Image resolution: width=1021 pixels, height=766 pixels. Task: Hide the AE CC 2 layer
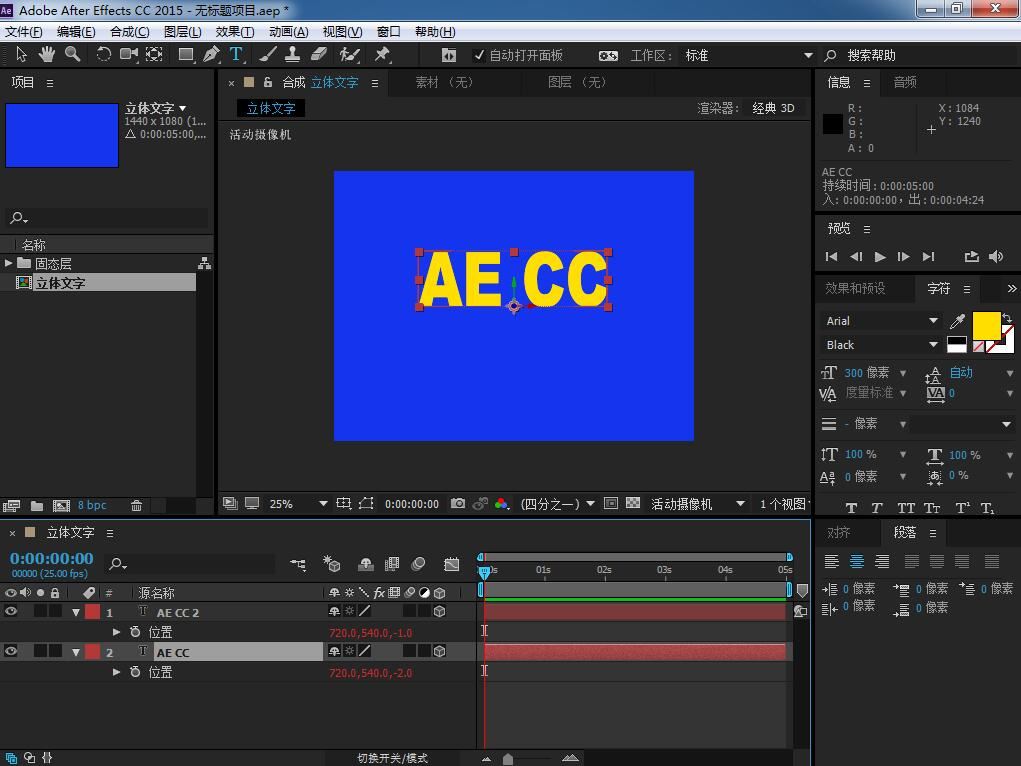pos(10,612)
